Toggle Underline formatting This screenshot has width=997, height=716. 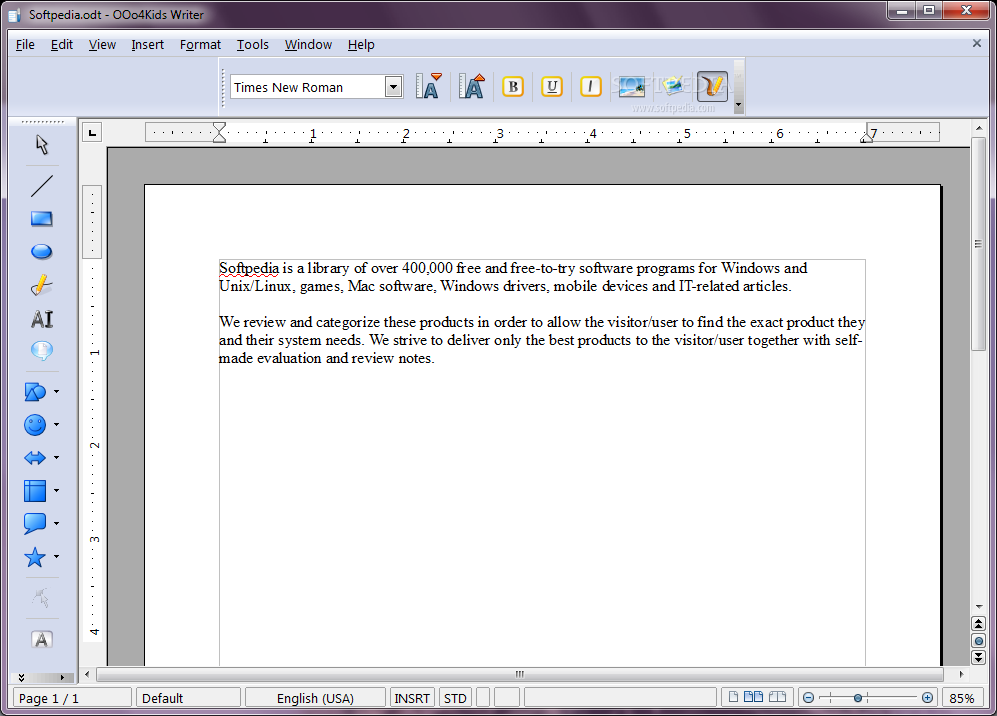tap(552, 86)
